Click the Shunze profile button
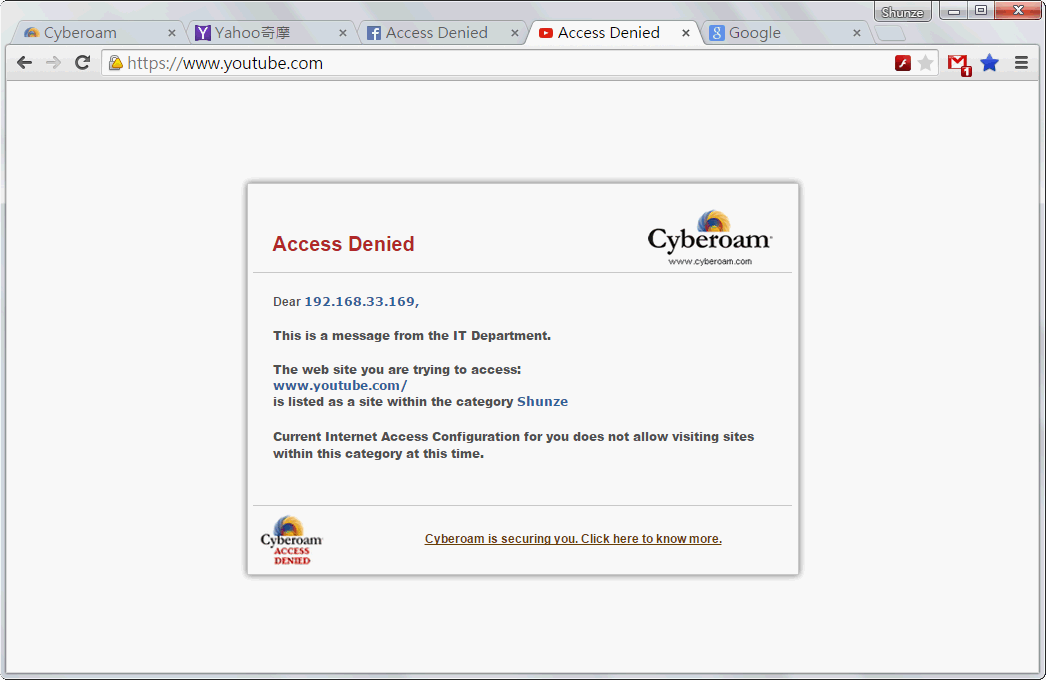Viewport: 1046px width, 680px height. (903, 12)
